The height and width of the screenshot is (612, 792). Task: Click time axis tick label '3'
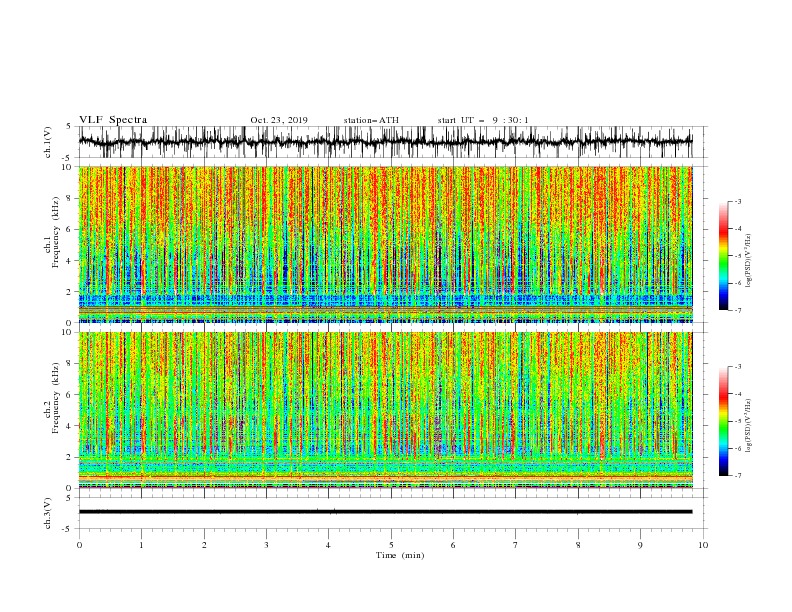click(x=266, y=545)
